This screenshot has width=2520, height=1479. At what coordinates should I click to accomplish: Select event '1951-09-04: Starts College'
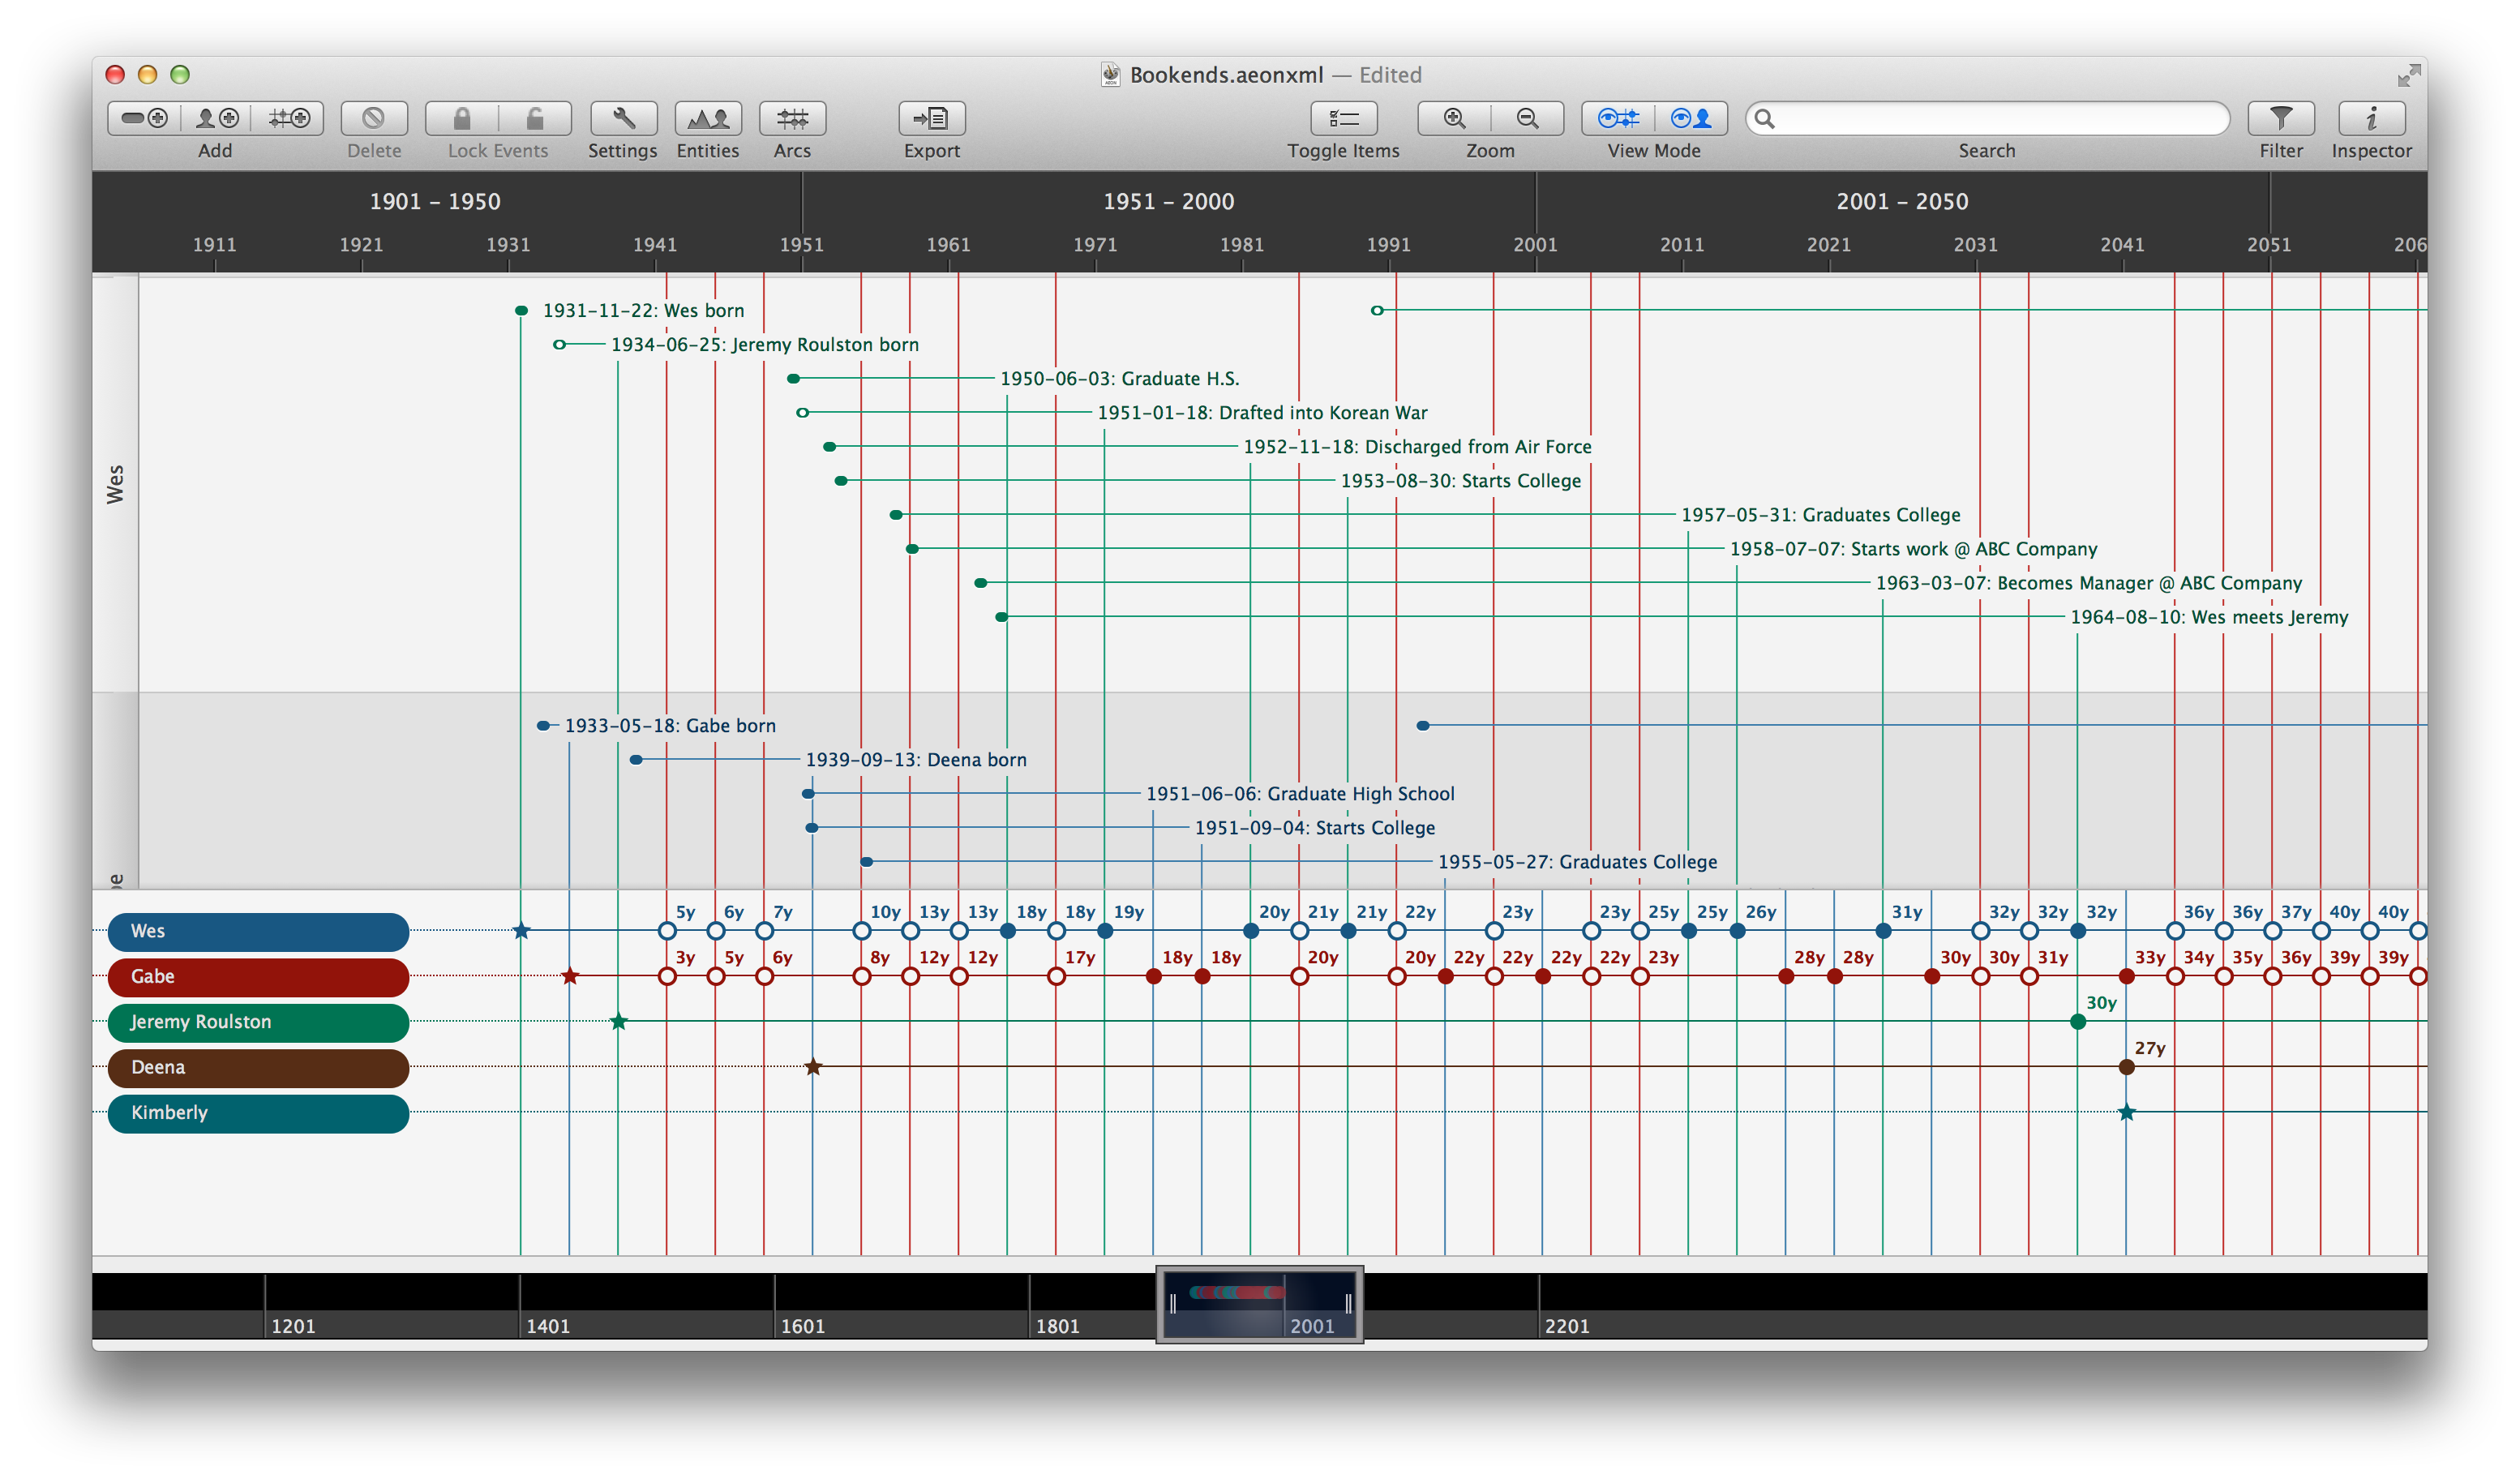[1315, 828]
